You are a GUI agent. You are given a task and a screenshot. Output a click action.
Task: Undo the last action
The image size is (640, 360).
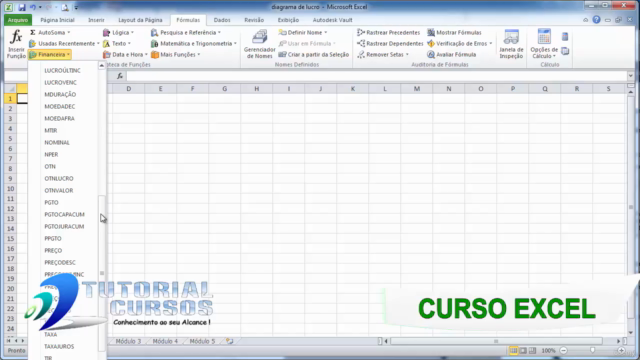point(33,7)
